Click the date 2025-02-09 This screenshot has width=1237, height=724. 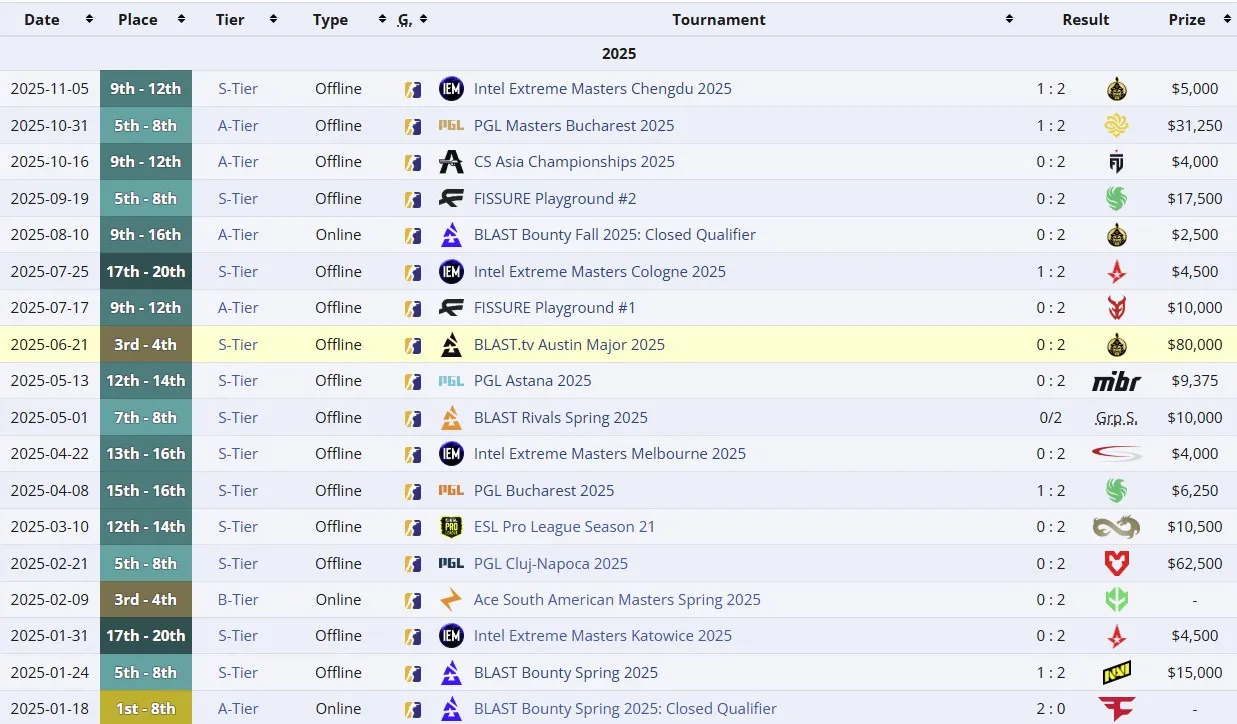[x=50, y=600]
